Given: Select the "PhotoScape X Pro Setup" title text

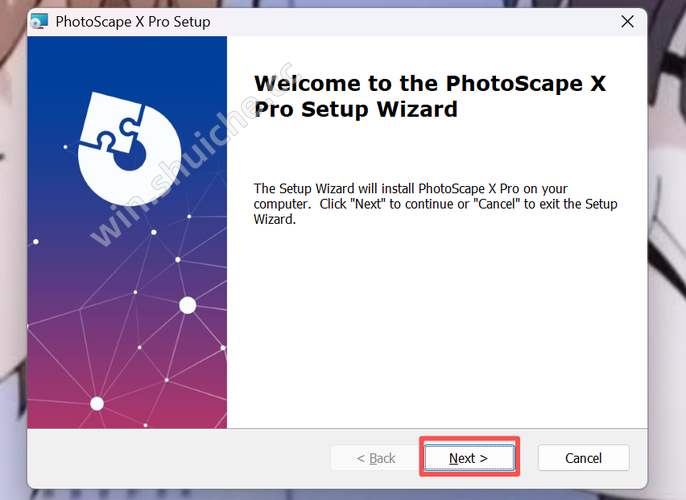Looking at the screenshot, I should click(133, 21).
